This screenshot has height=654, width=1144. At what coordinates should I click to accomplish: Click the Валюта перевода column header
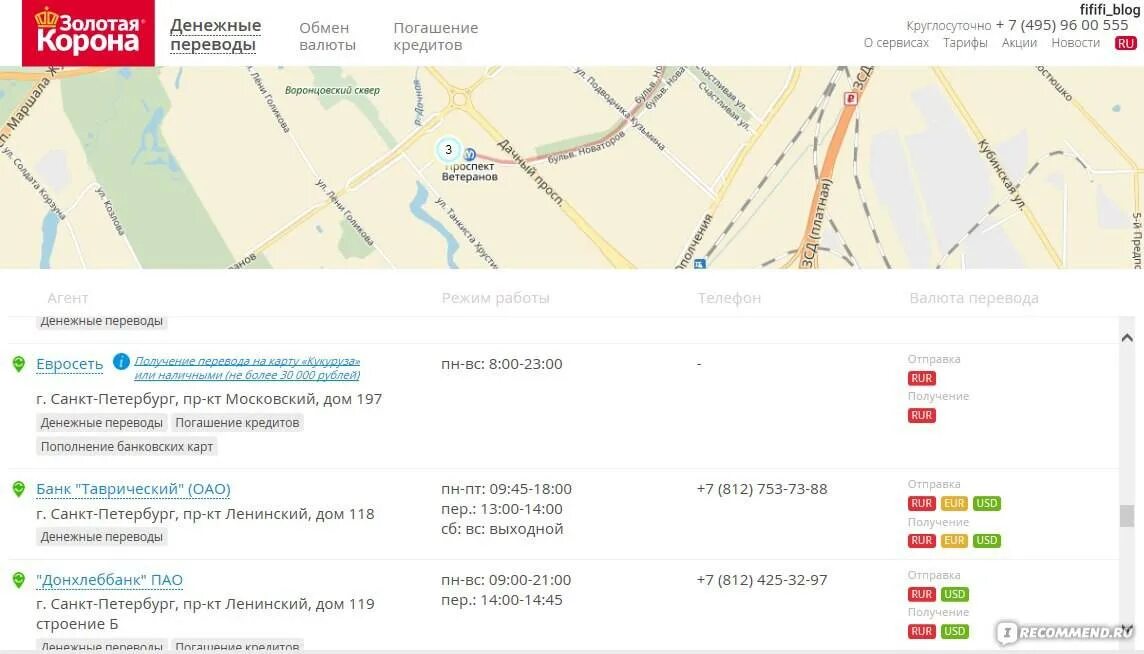[x=973, y=298]
